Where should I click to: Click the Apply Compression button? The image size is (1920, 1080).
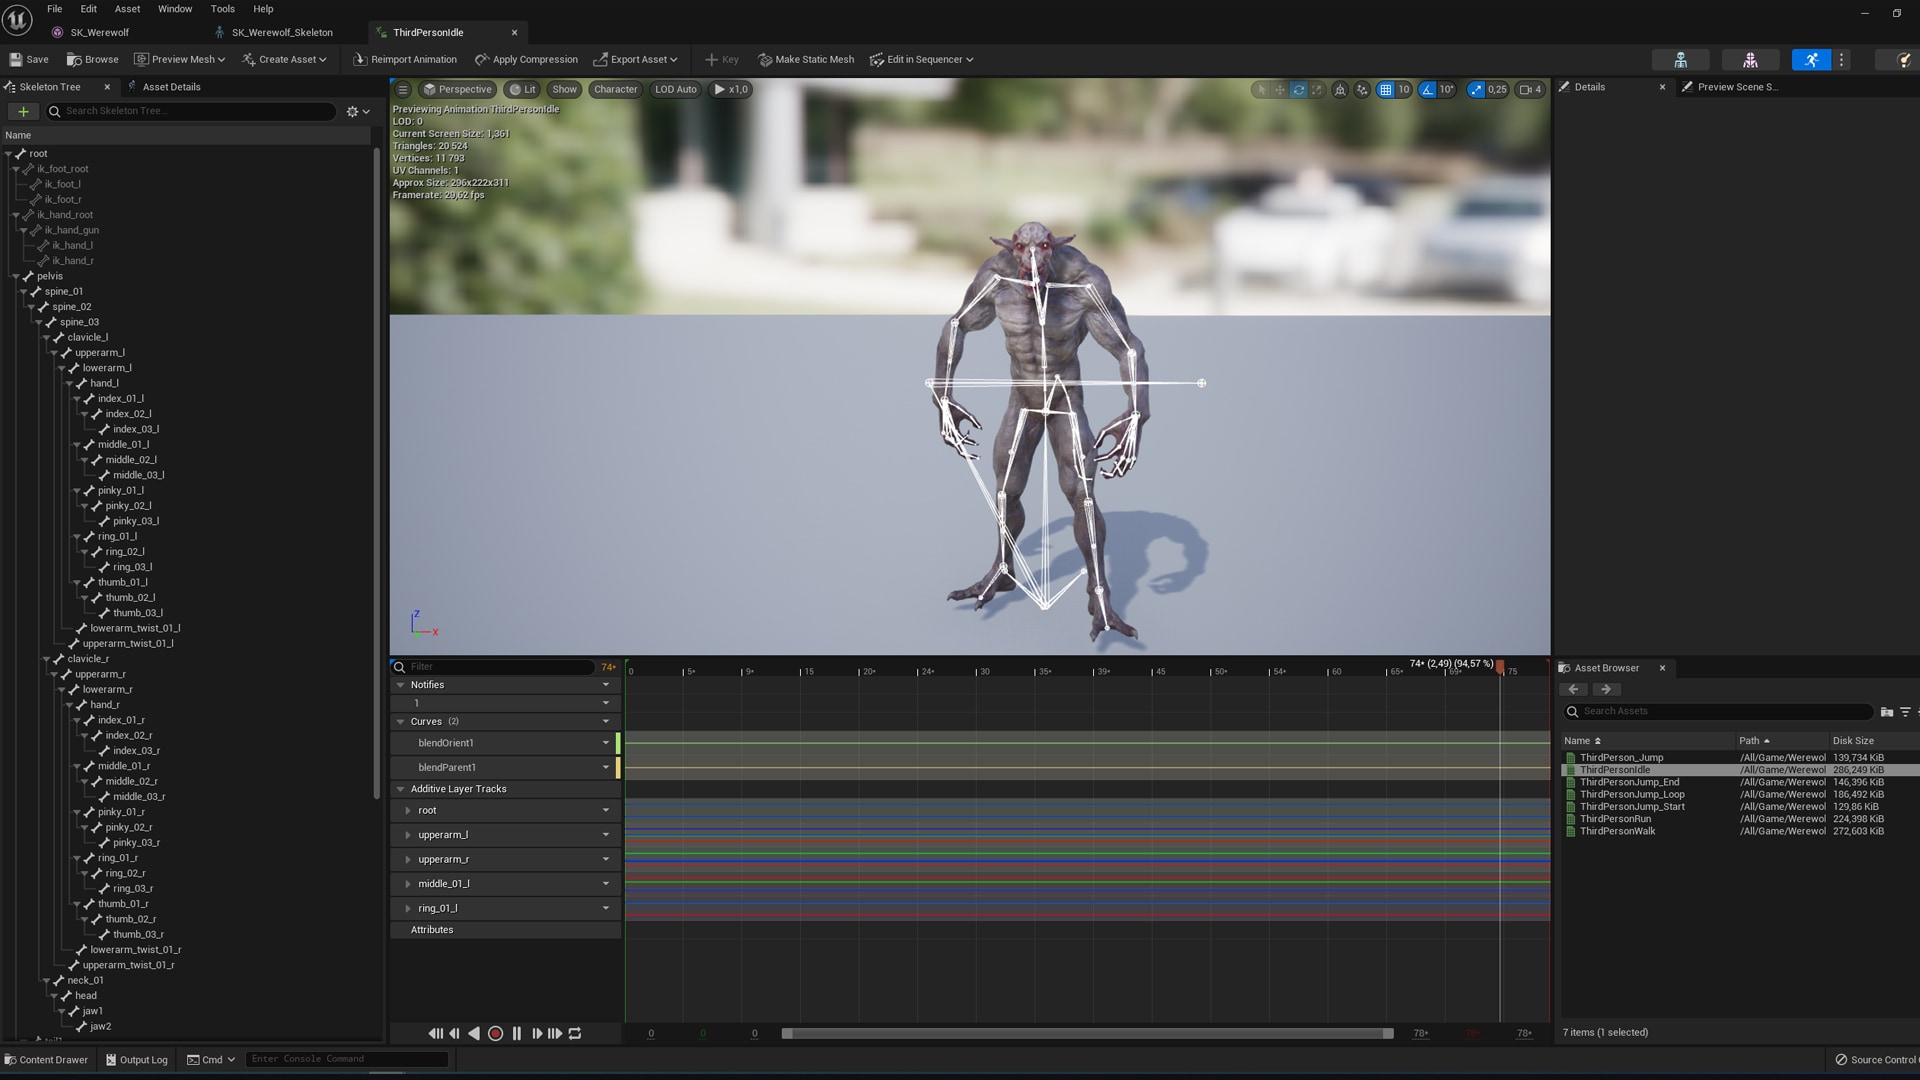point(526,60)
